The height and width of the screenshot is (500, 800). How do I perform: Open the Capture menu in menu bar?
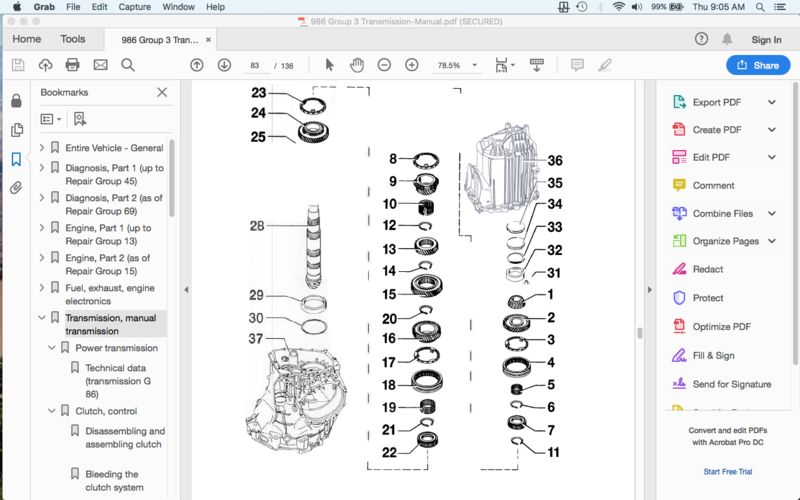click(134, 7)
